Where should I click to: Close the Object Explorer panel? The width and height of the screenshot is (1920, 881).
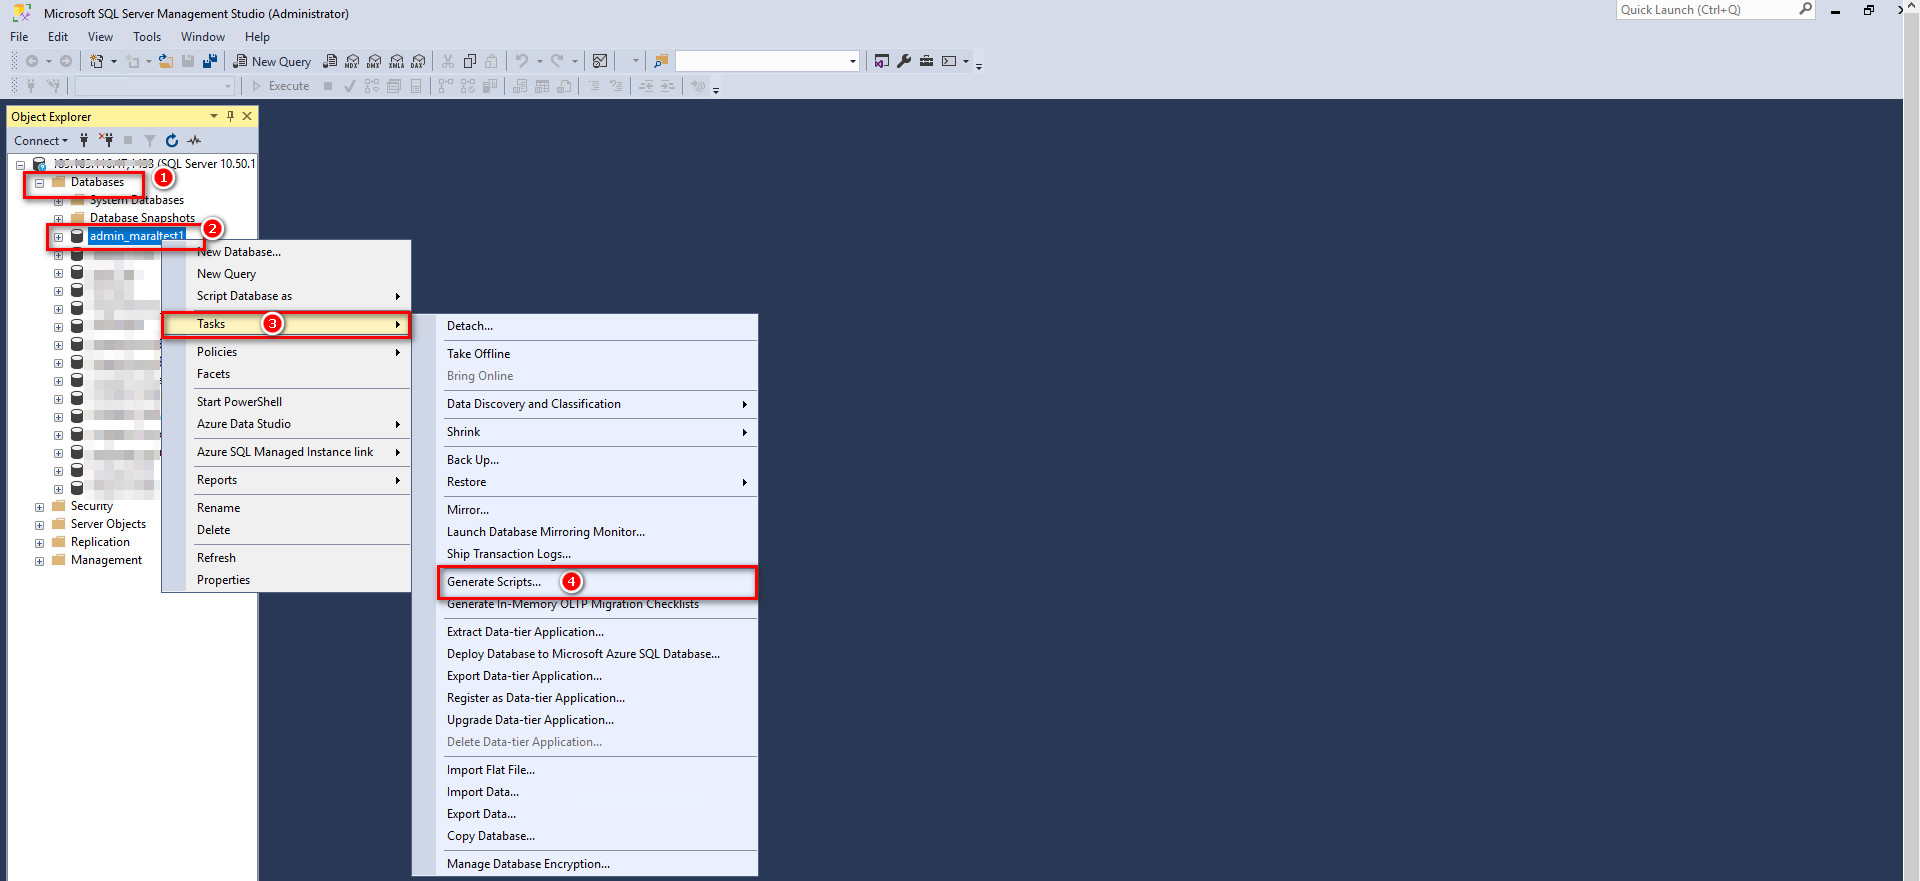point(247,116)
